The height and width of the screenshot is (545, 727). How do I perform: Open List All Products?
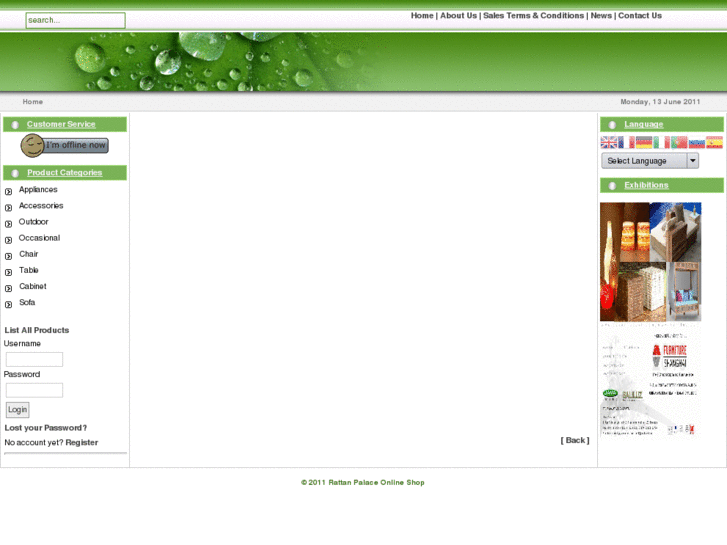tap(37, 330)
